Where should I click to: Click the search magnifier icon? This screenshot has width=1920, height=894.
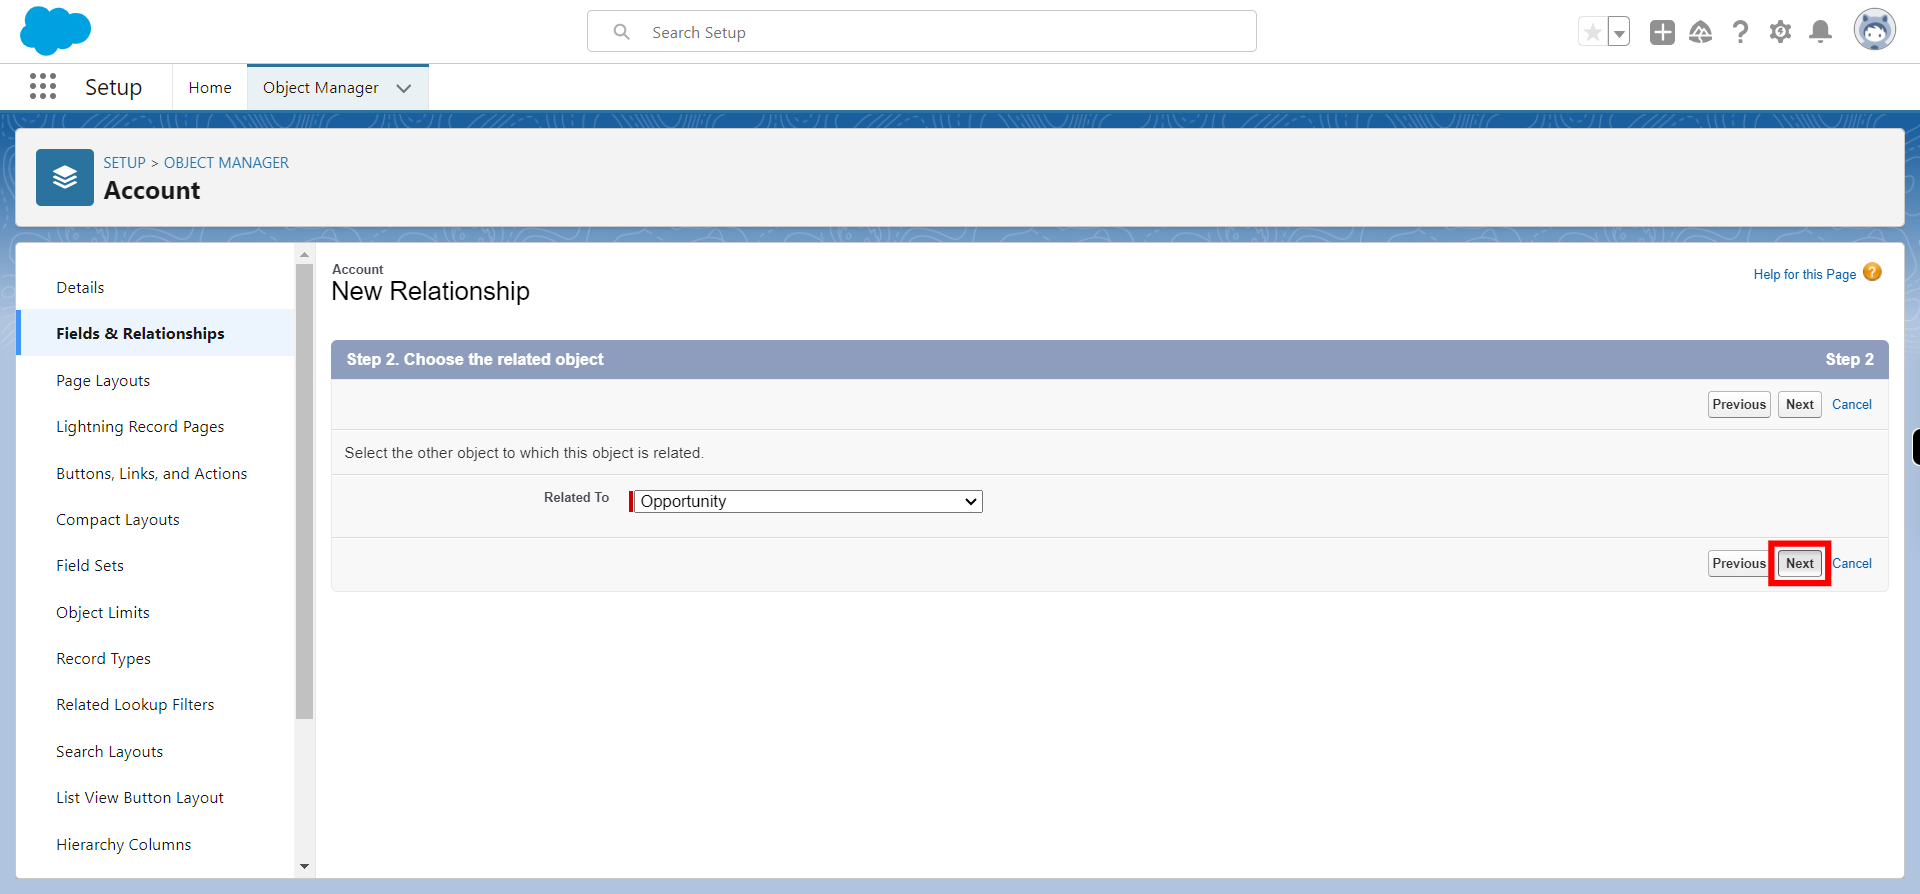point(622,32)
